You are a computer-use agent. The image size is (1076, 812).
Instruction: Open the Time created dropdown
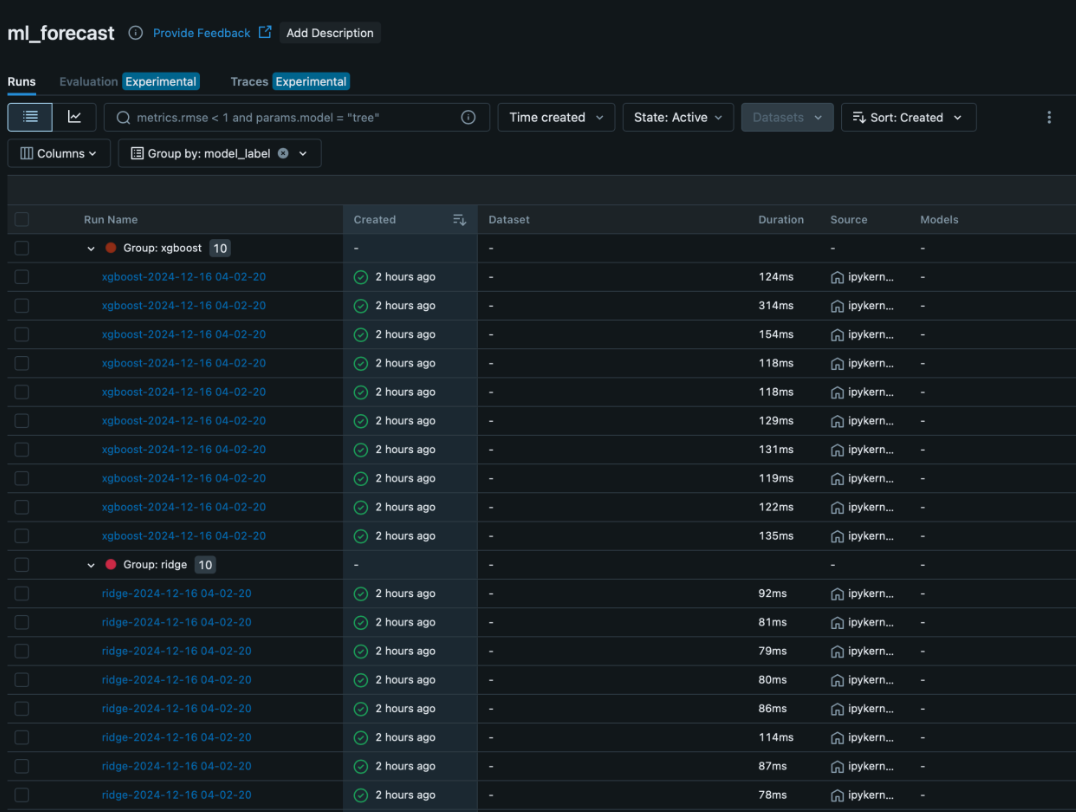(x=556, y=117)
